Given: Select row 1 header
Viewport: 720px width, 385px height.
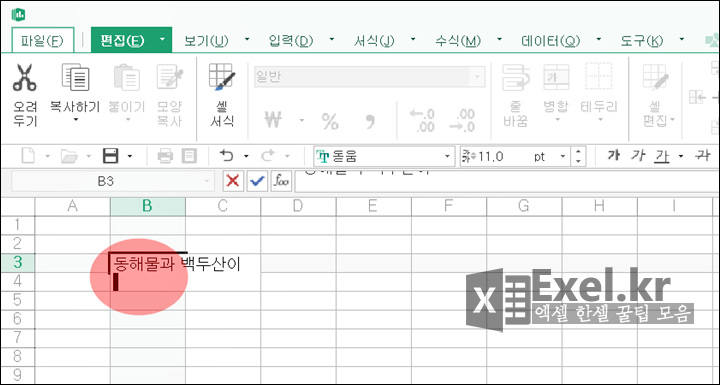Looking at the screenshot, I should coord(17,225).
